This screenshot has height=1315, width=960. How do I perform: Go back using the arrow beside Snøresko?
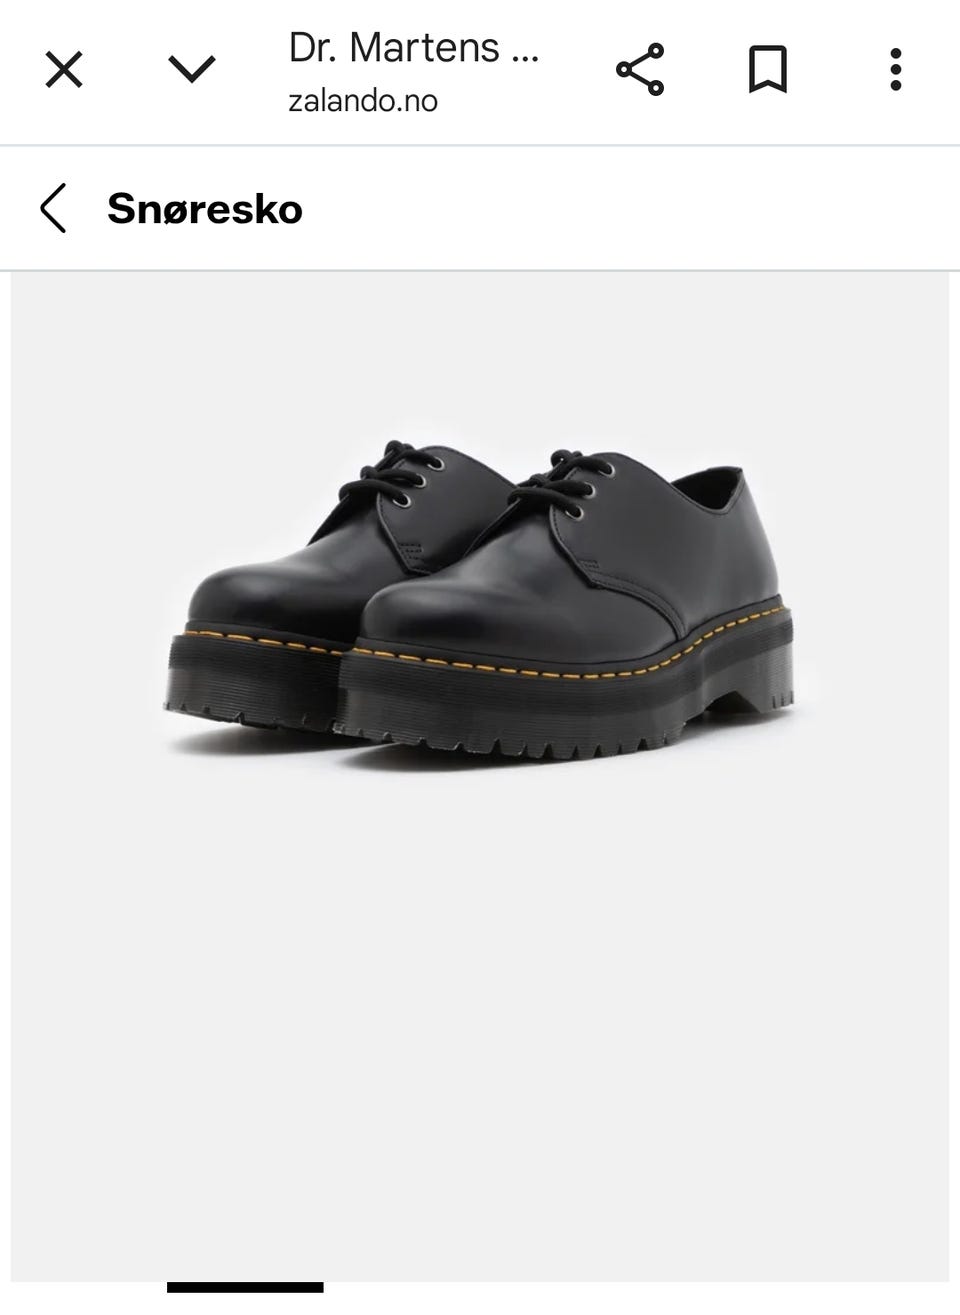(x=54, y=209)
